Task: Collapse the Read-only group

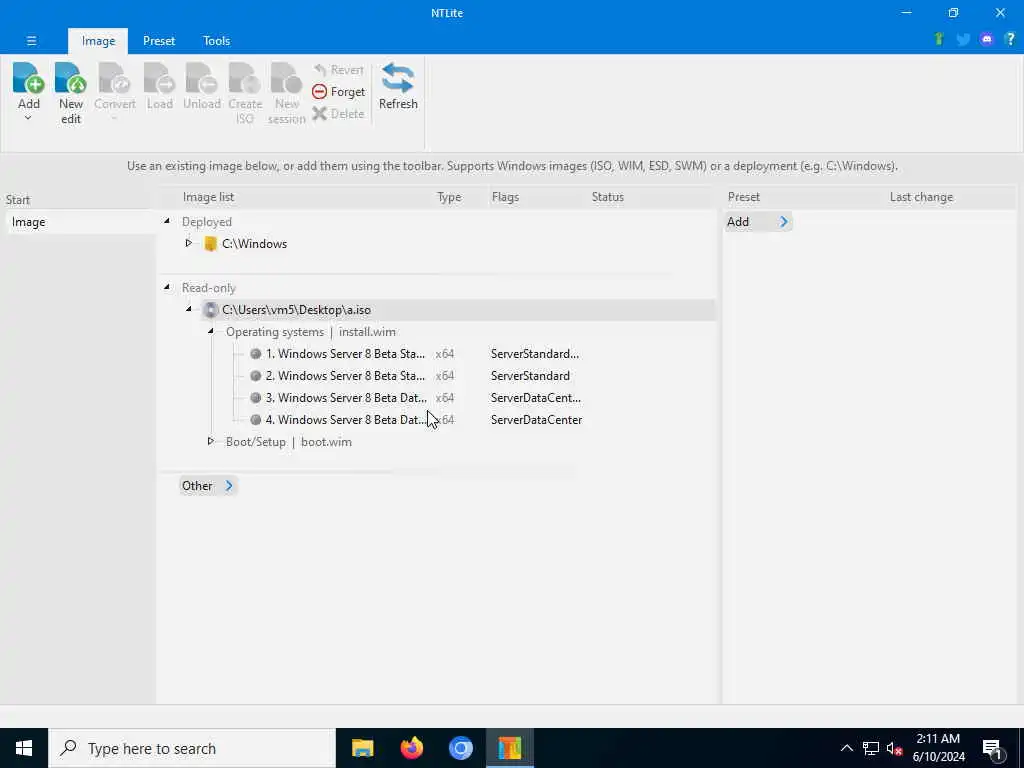Action: (167, 287)
